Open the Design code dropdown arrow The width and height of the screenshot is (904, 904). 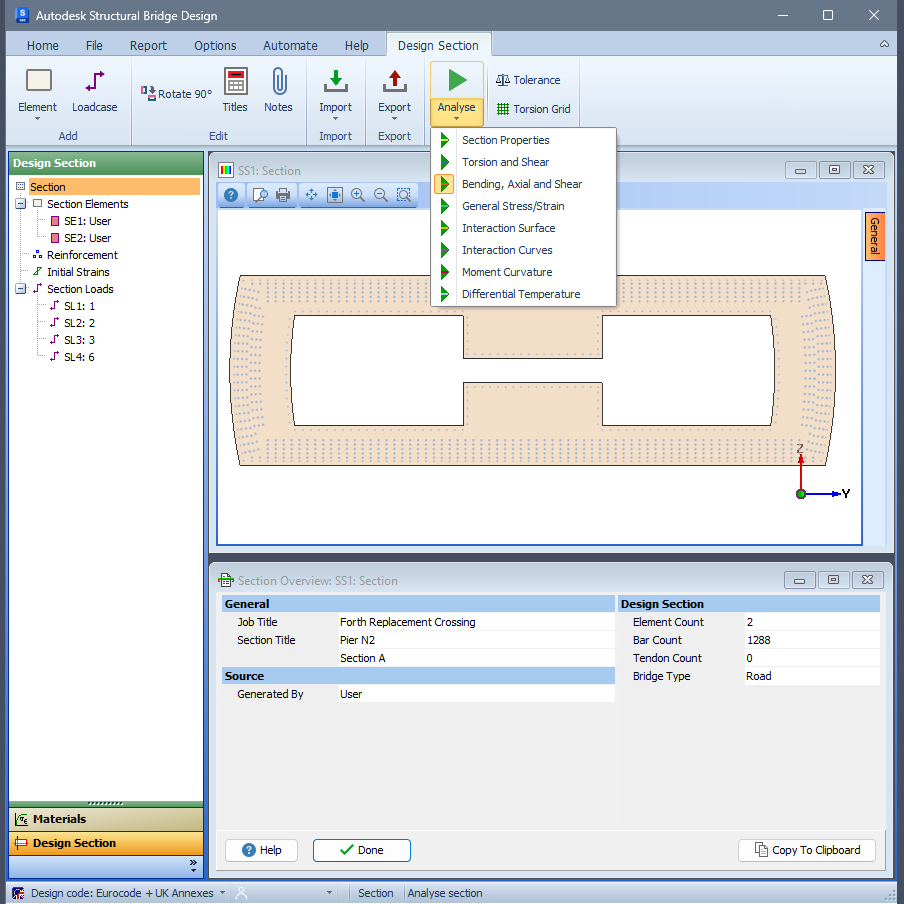223,892
